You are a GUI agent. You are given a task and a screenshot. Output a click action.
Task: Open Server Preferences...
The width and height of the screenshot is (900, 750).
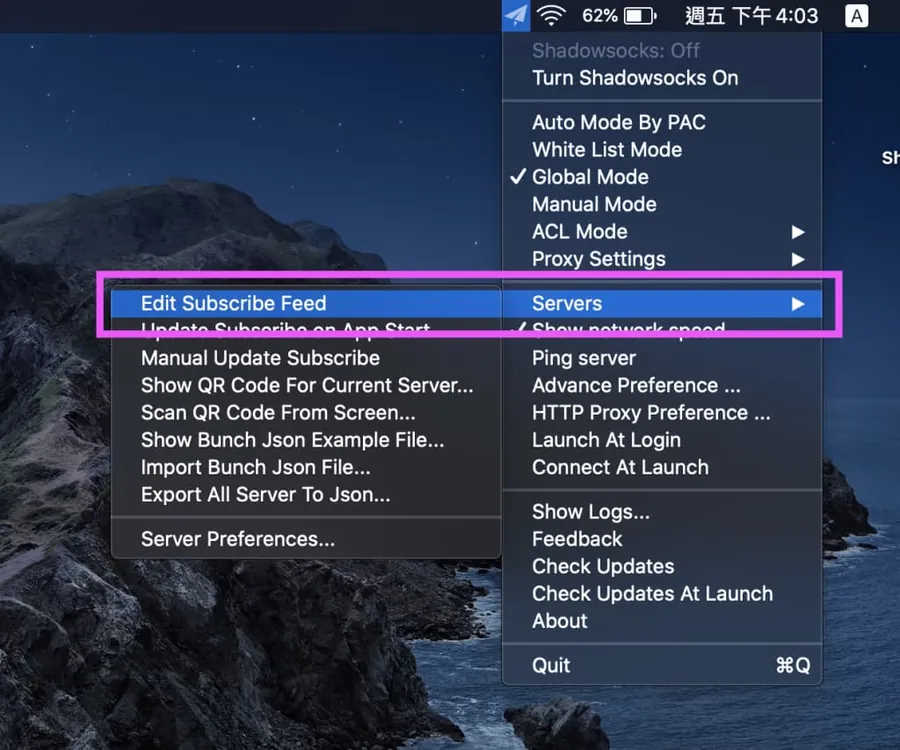(x=306, y=539)
